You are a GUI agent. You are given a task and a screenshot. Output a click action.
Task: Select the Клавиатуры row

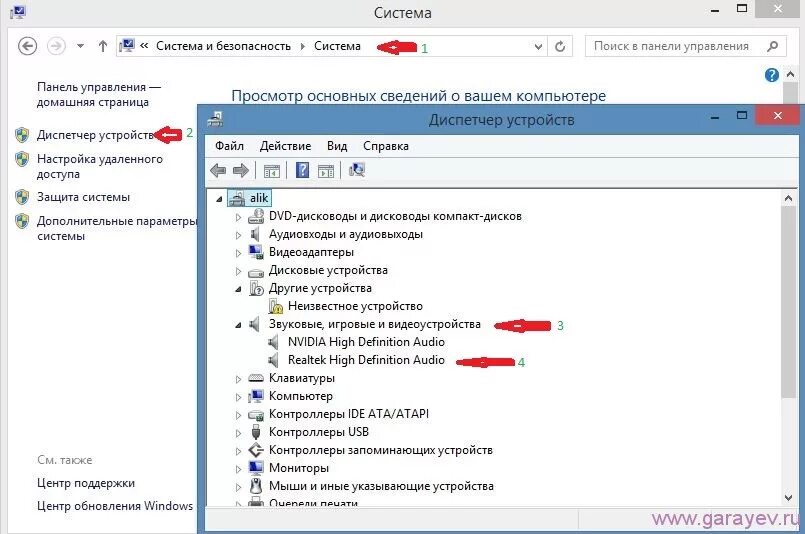tap(302, 378)
